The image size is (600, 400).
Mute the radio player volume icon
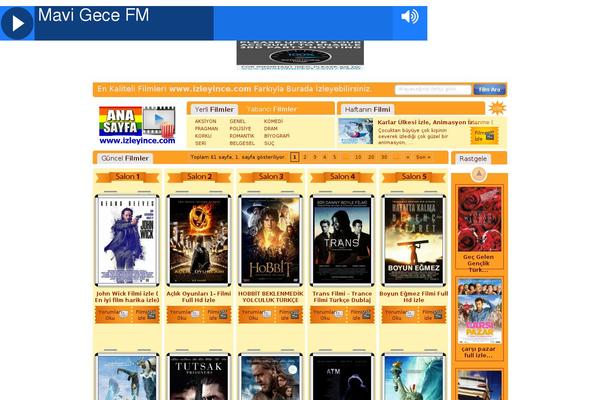click(409, 16)
